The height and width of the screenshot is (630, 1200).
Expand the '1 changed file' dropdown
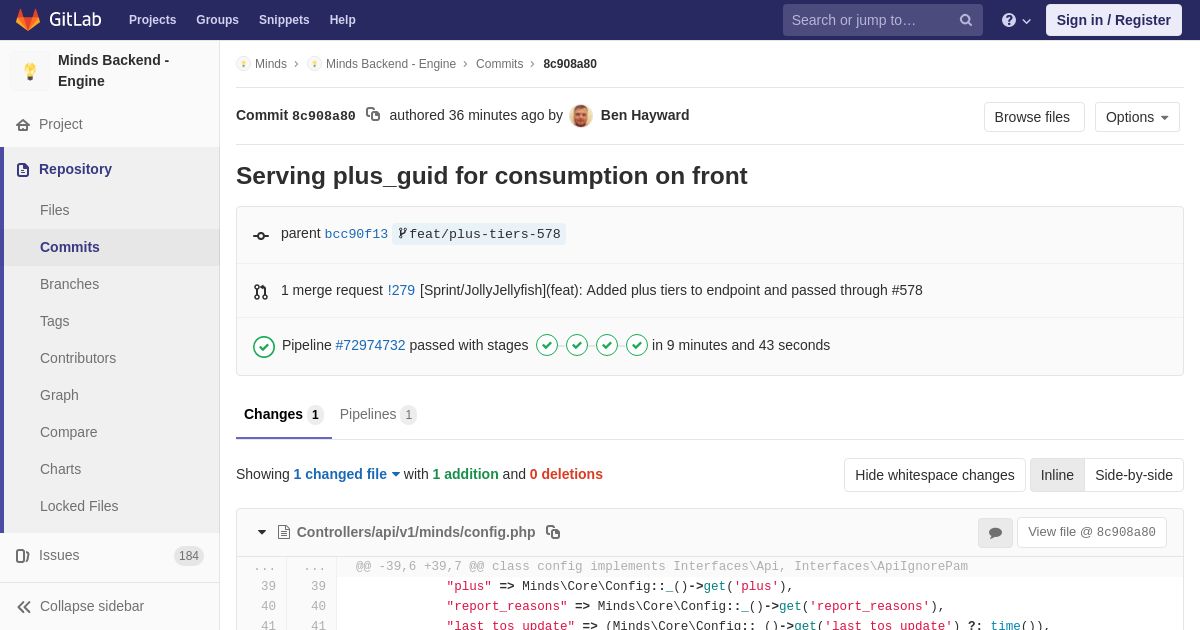pyautogui.click(x=347, y=474)
